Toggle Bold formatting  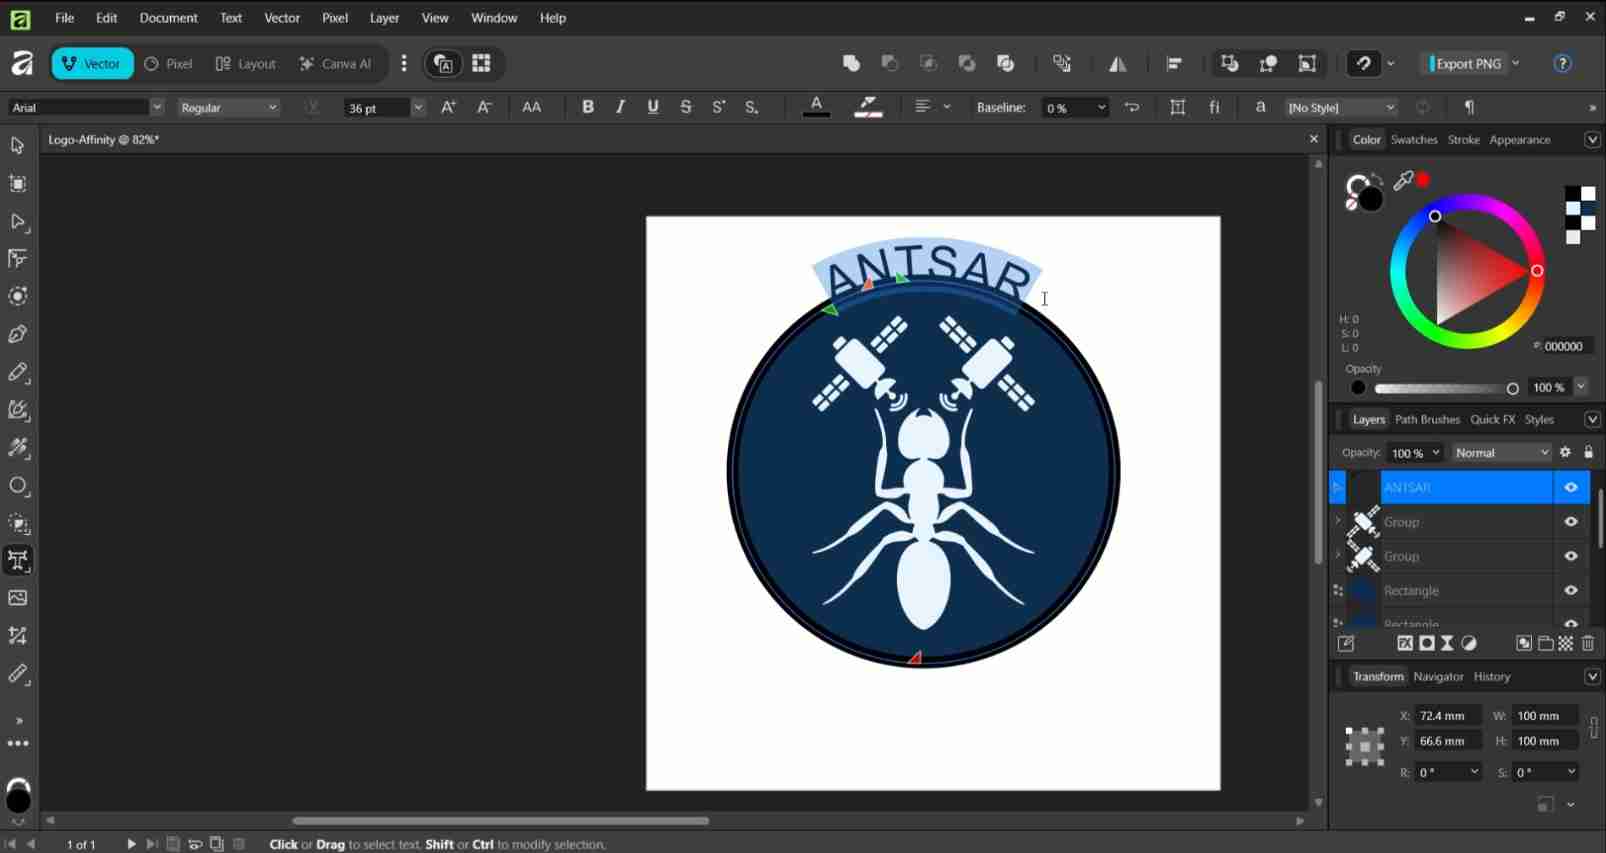pos(588,107)
